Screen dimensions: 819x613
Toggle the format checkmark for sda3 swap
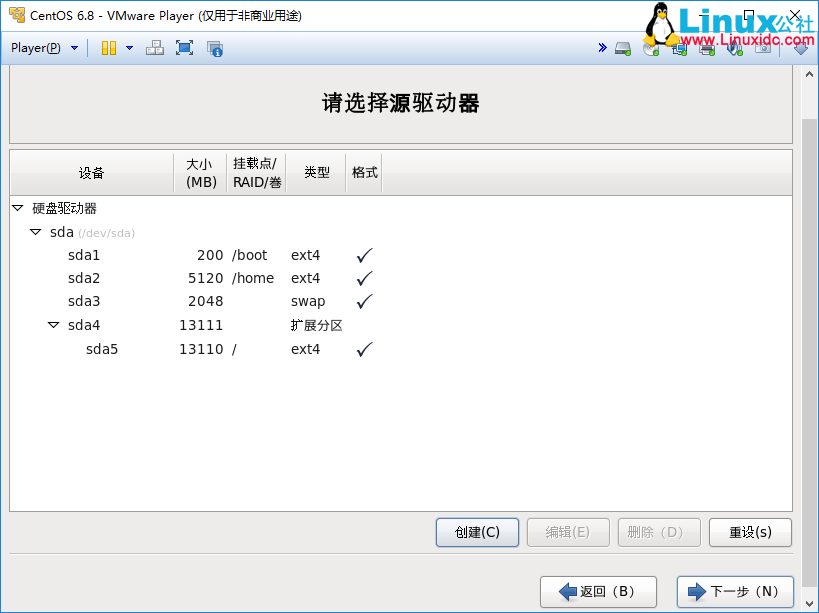point(364,301)
